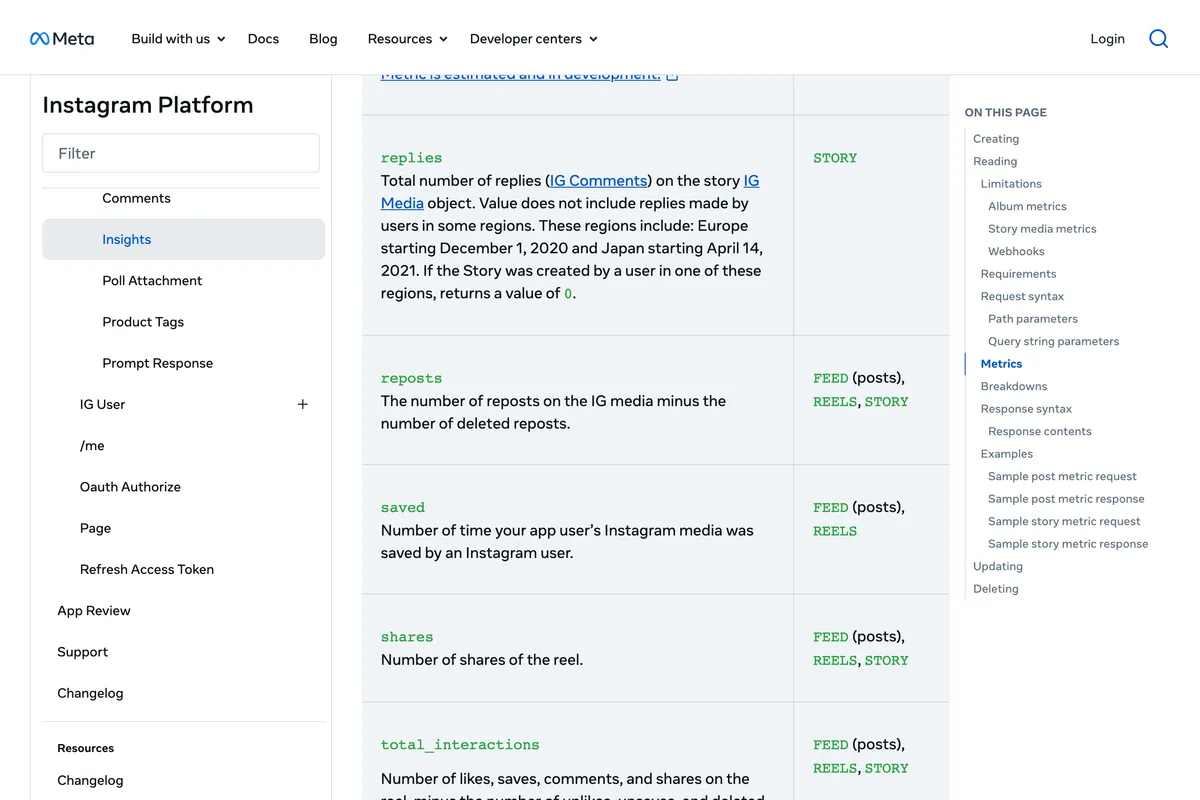Jump to Request syntax section
1200x800 pixels.
1022,296
